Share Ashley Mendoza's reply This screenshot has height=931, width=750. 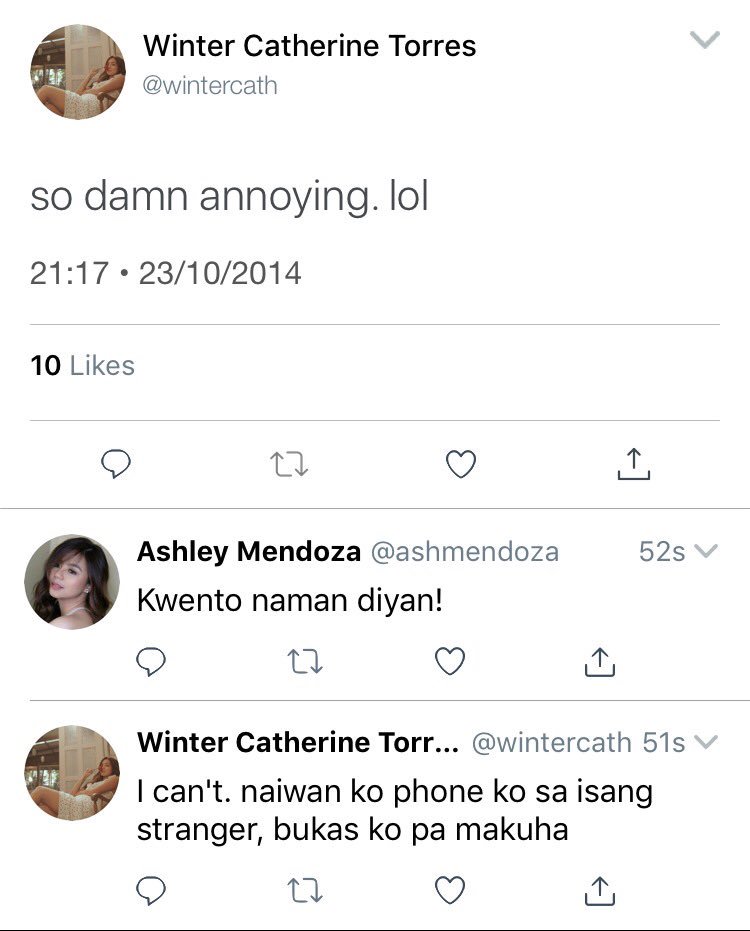600,661
